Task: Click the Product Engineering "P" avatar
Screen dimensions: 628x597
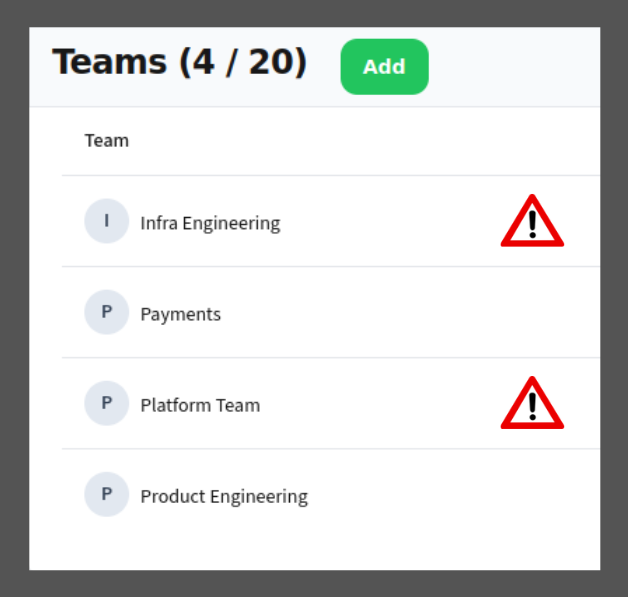Action: (107, 494)
